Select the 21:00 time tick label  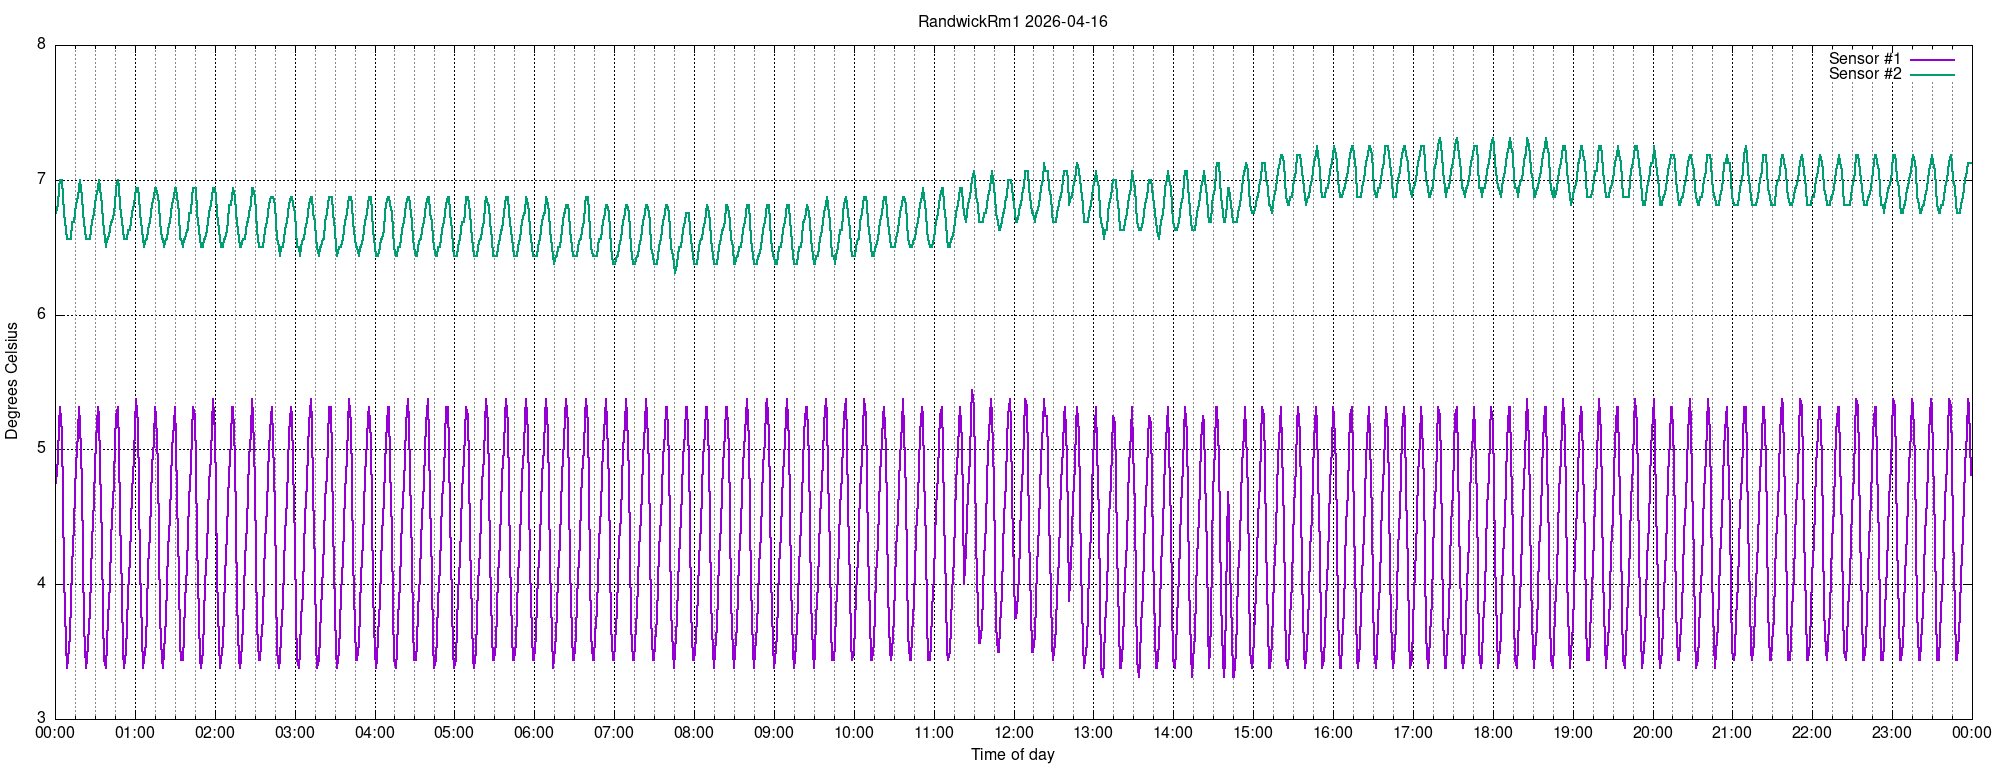coord(1732,732)
